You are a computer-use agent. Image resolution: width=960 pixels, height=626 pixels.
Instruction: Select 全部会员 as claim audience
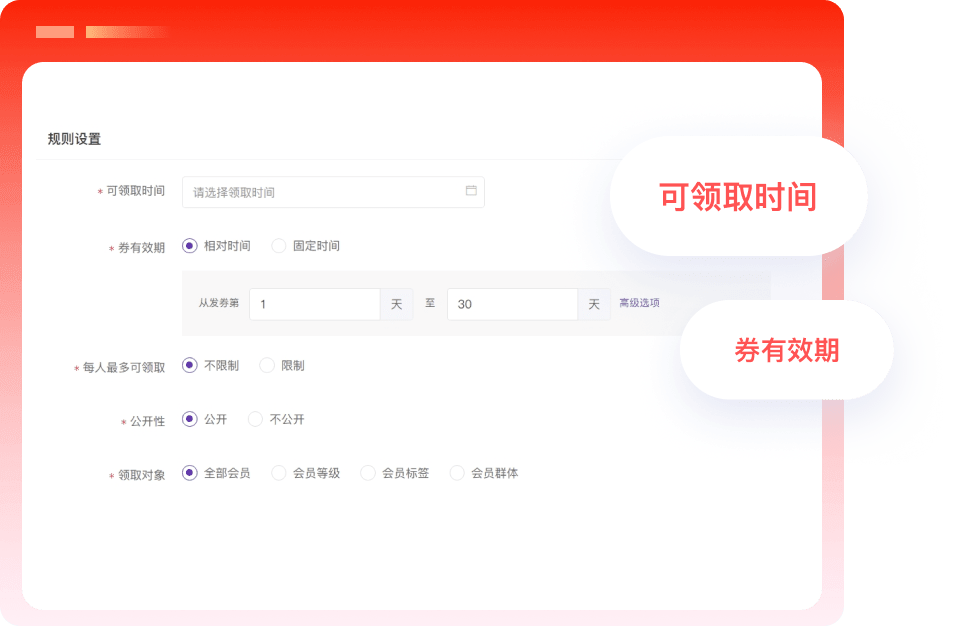(x=190, y=473)
